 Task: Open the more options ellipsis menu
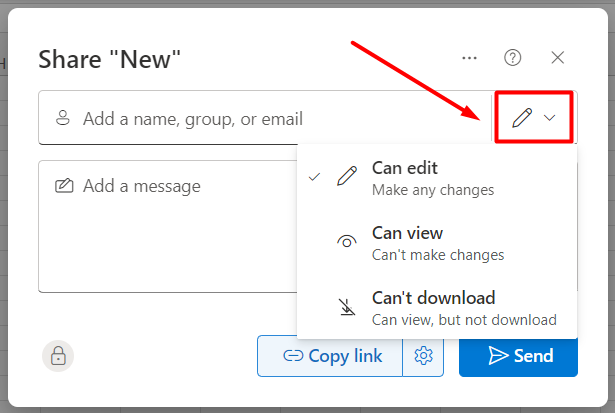point(469,58)
